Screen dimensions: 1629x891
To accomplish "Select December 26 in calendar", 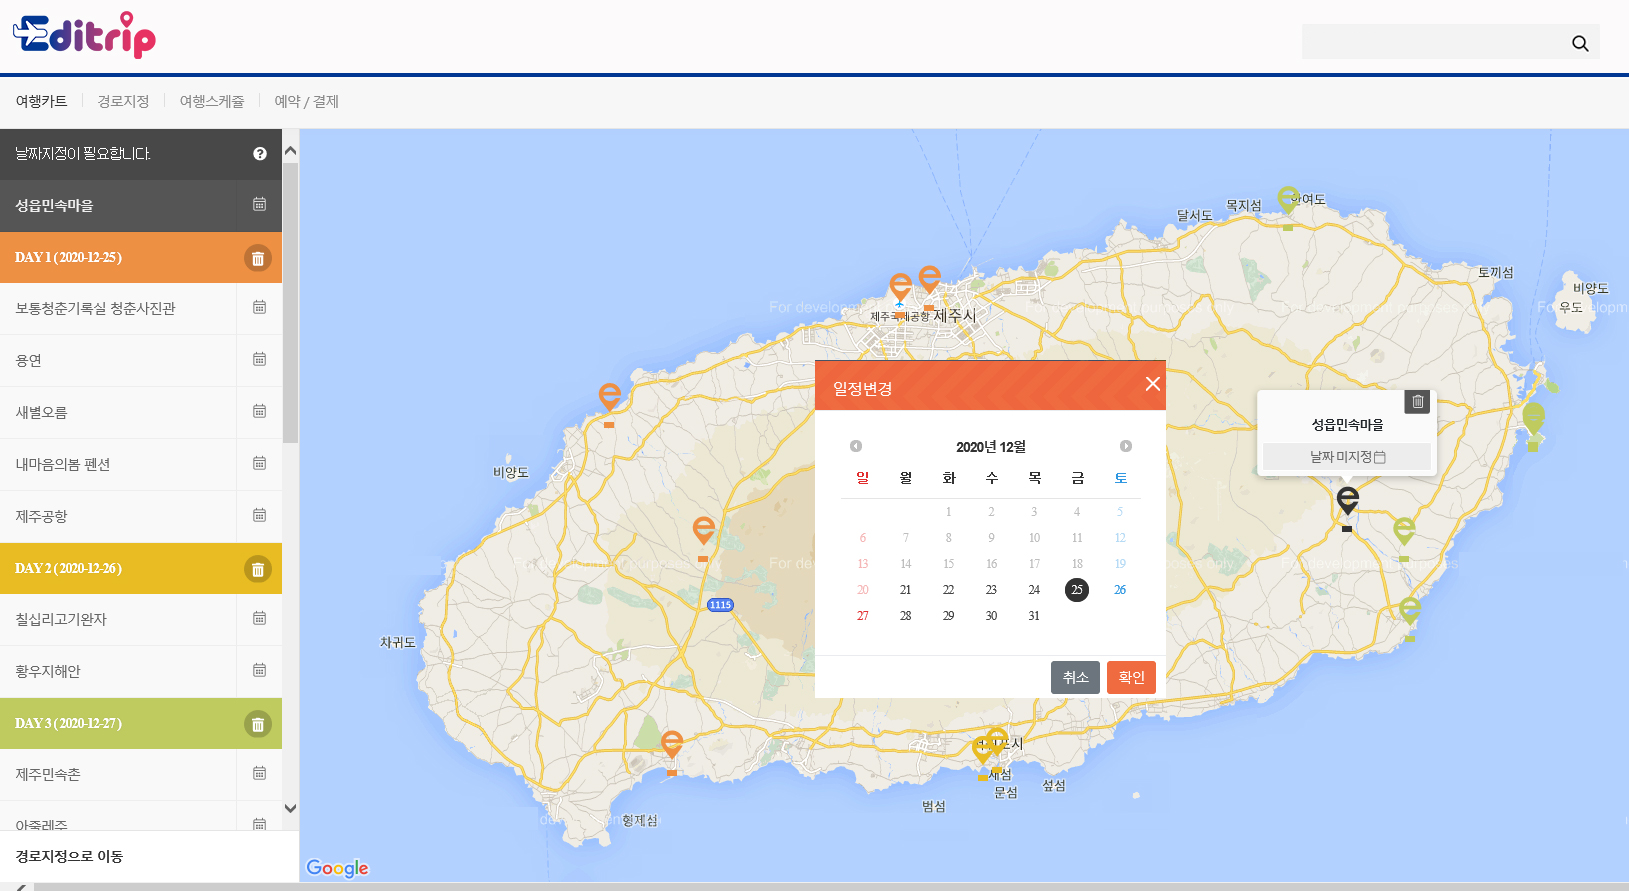I will click(x=1120, y=590).
